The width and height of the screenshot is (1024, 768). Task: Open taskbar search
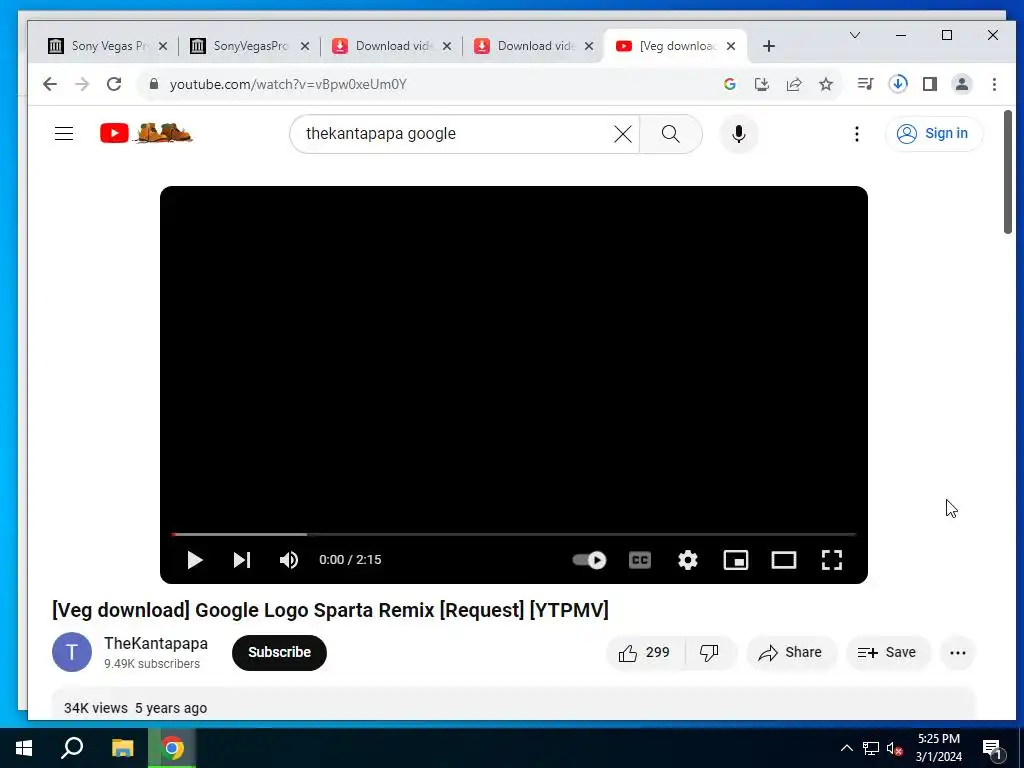tap(72, 748)
